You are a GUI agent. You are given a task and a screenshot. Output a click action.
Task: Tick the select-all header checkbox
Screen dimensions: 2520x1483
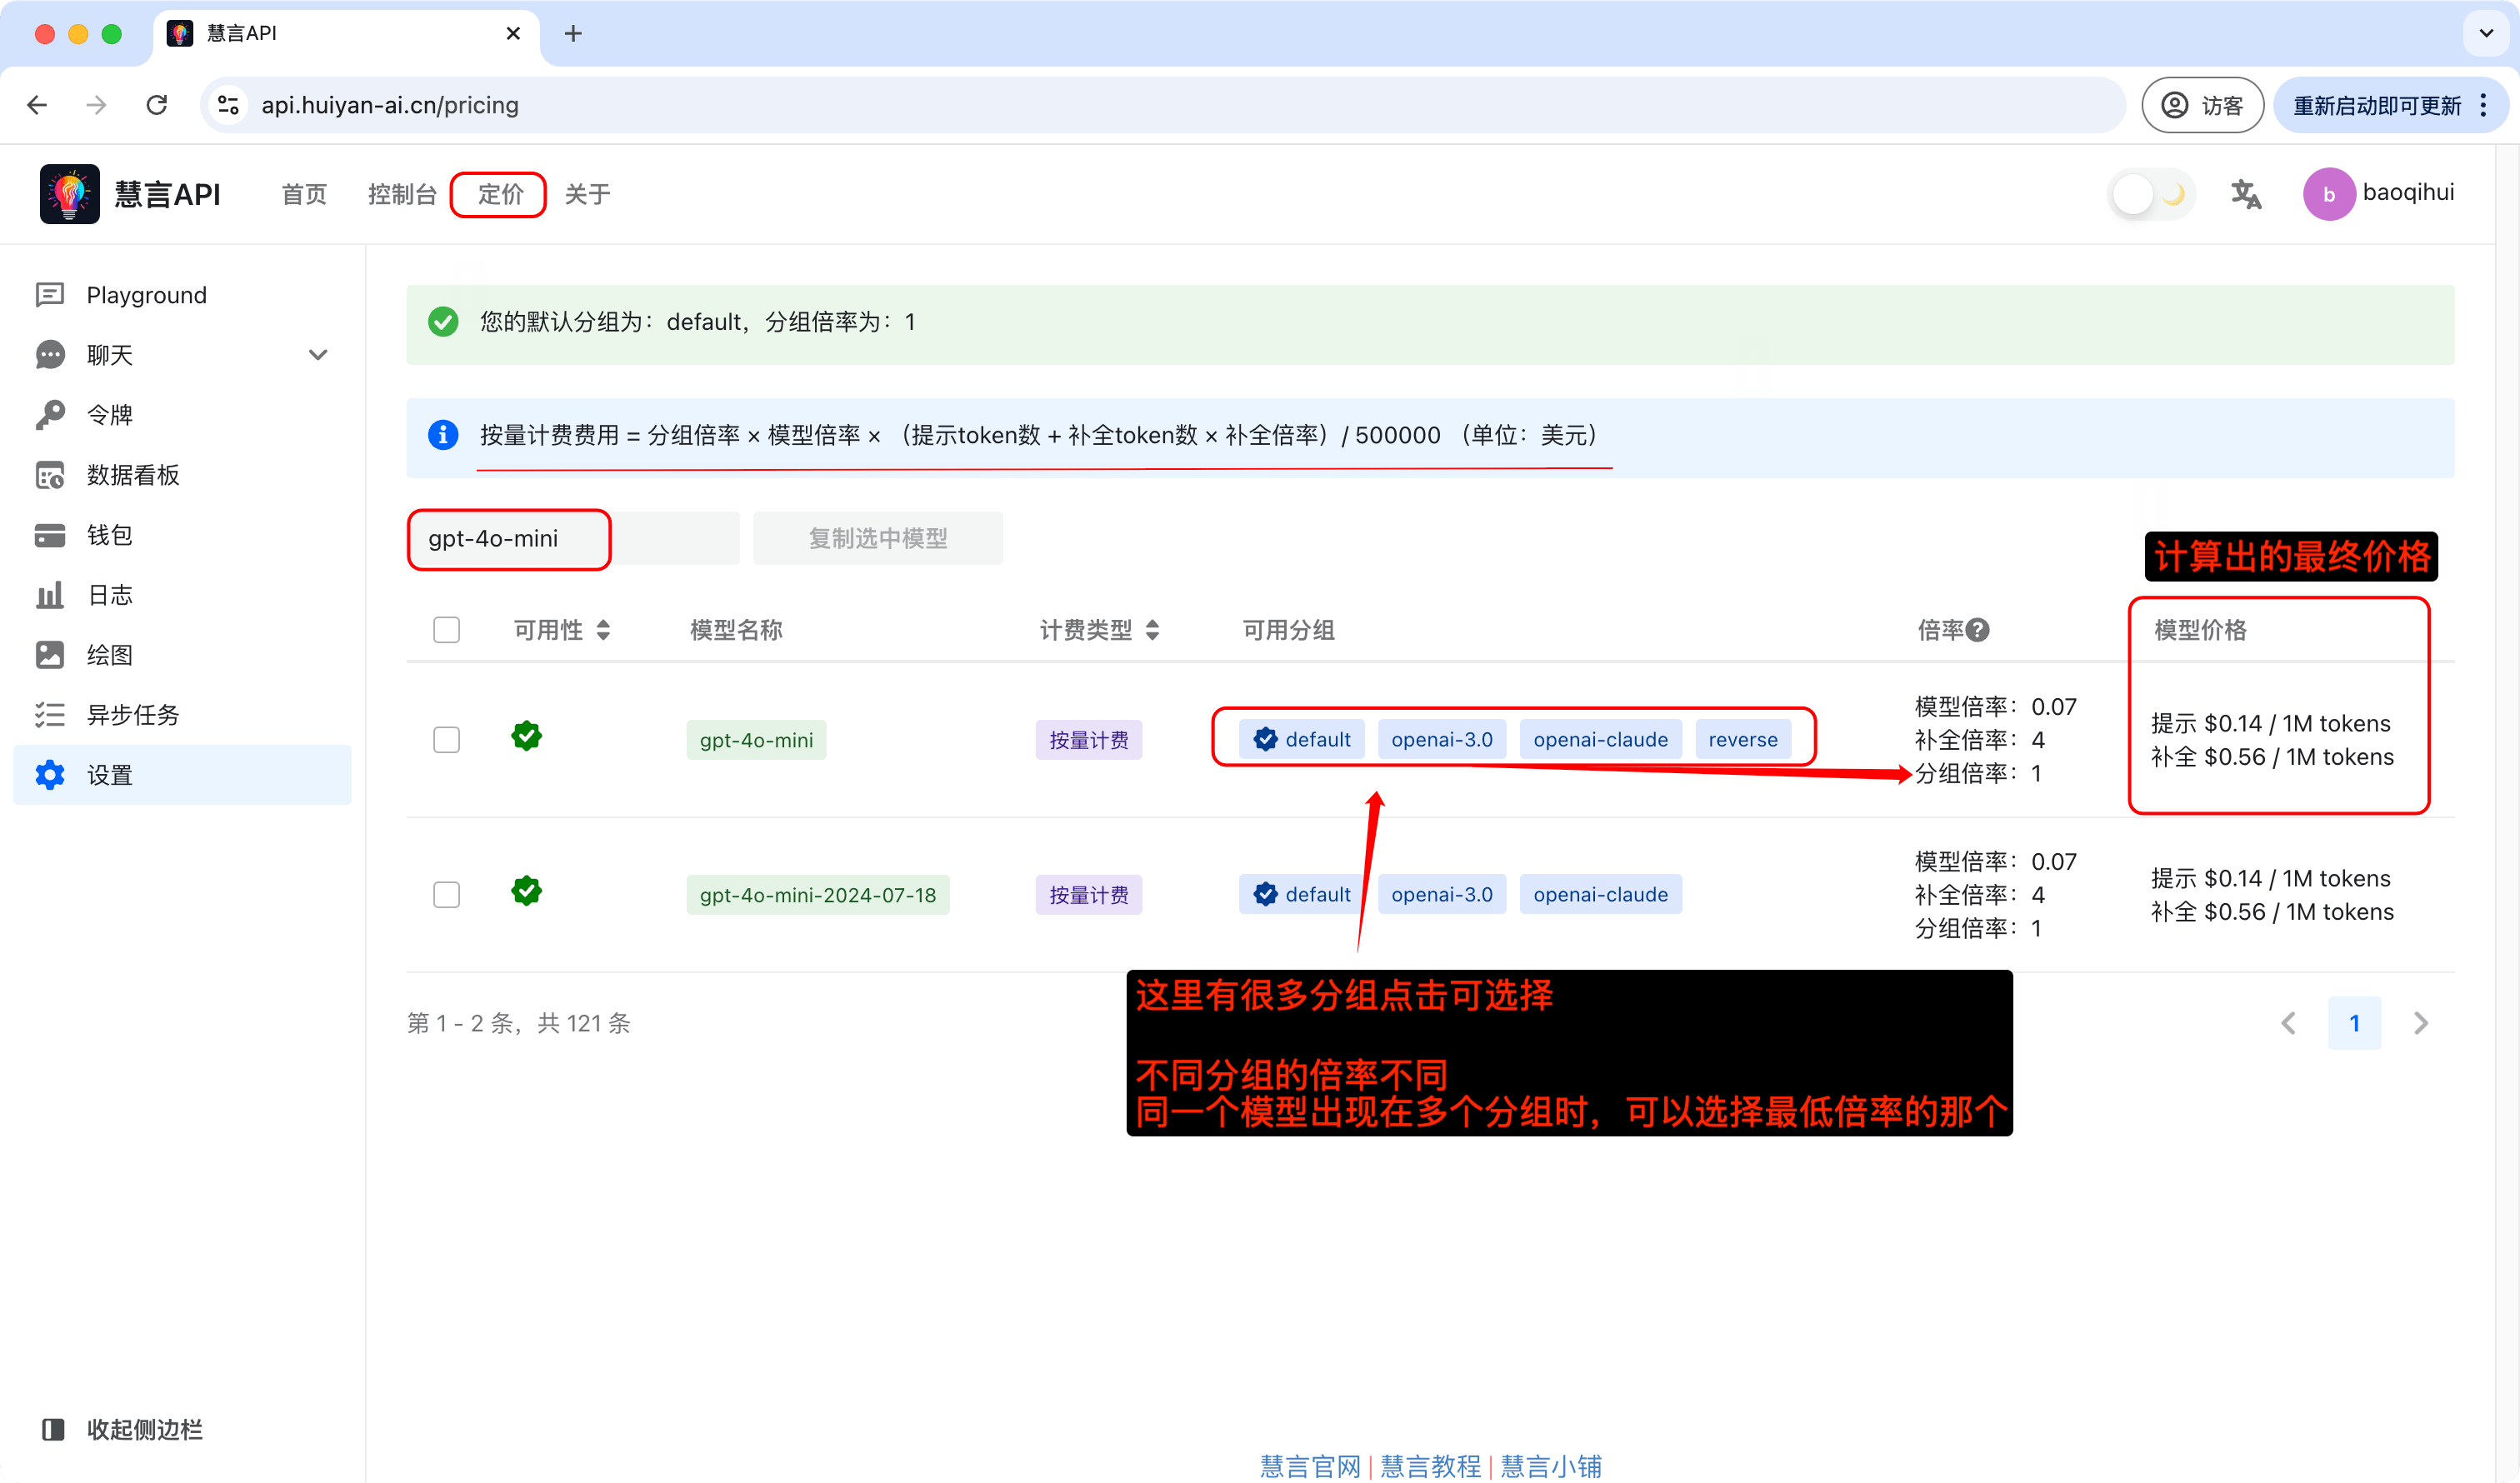click(446, 630)
